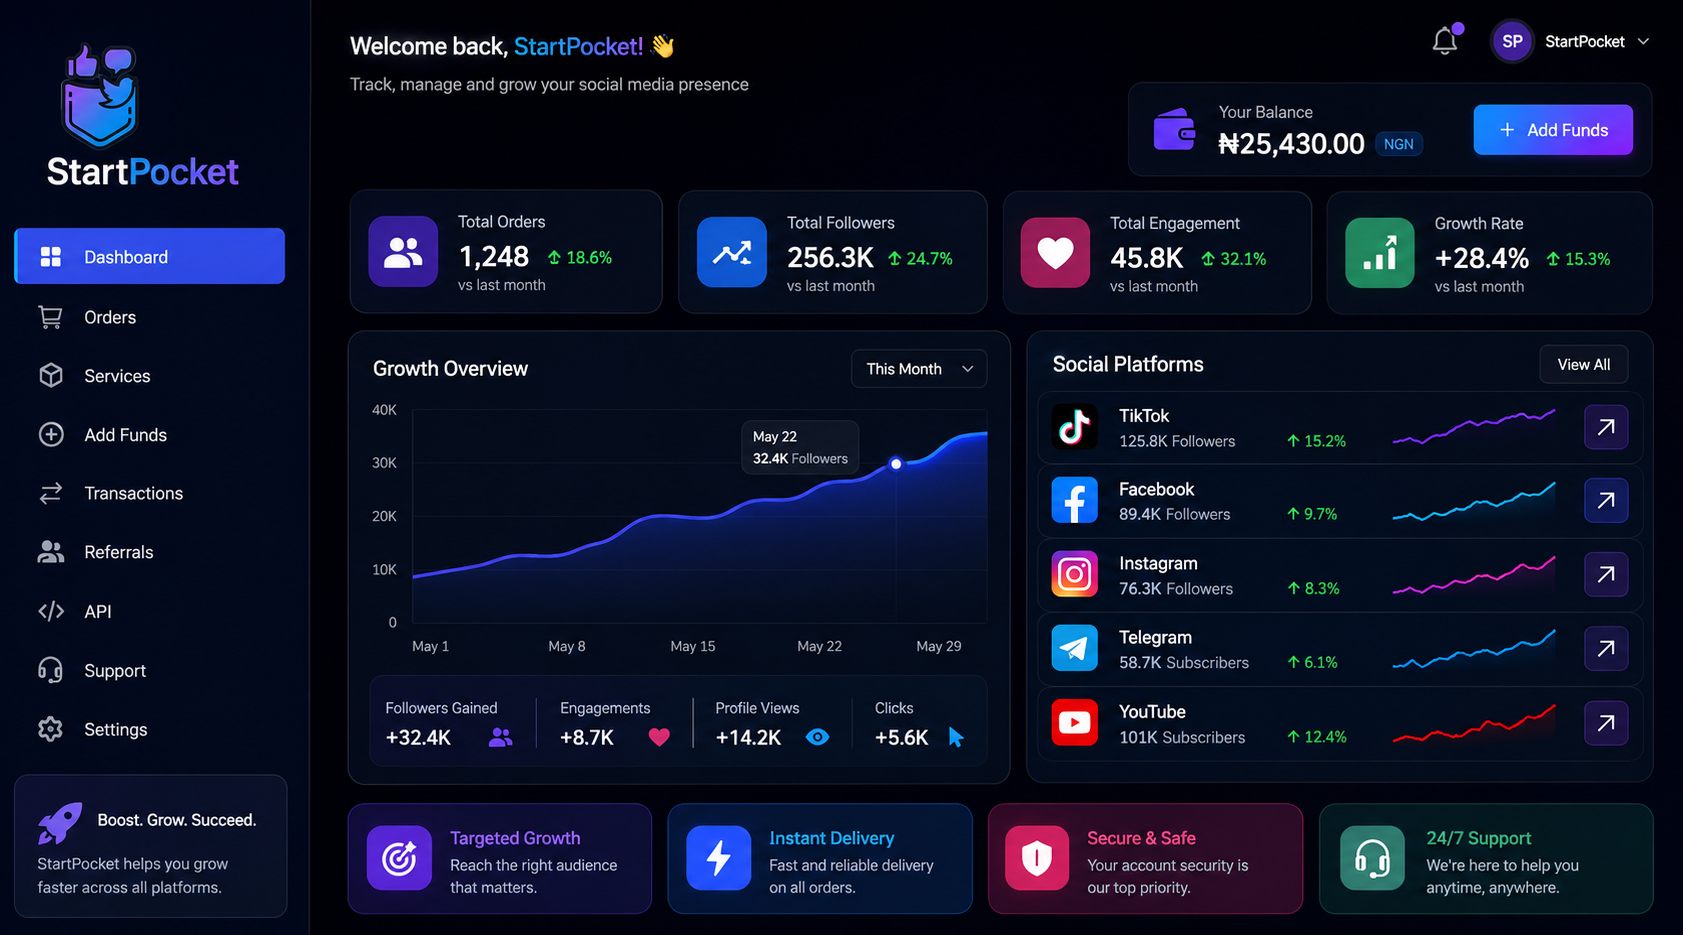Click the NGN currency badge
This screenshot has height=935, width=1683.
pyautogui.click(x=1398, y=144)
